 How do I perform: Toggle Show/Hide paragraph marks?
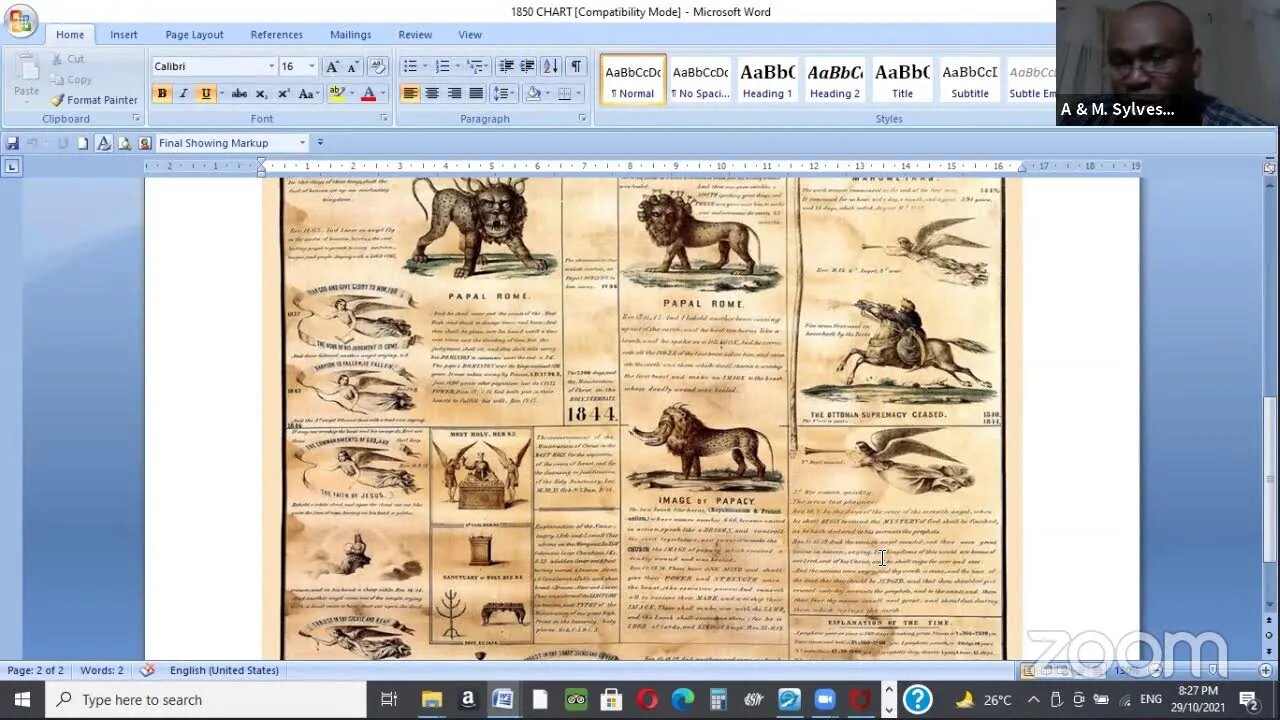tap(576, 66)
